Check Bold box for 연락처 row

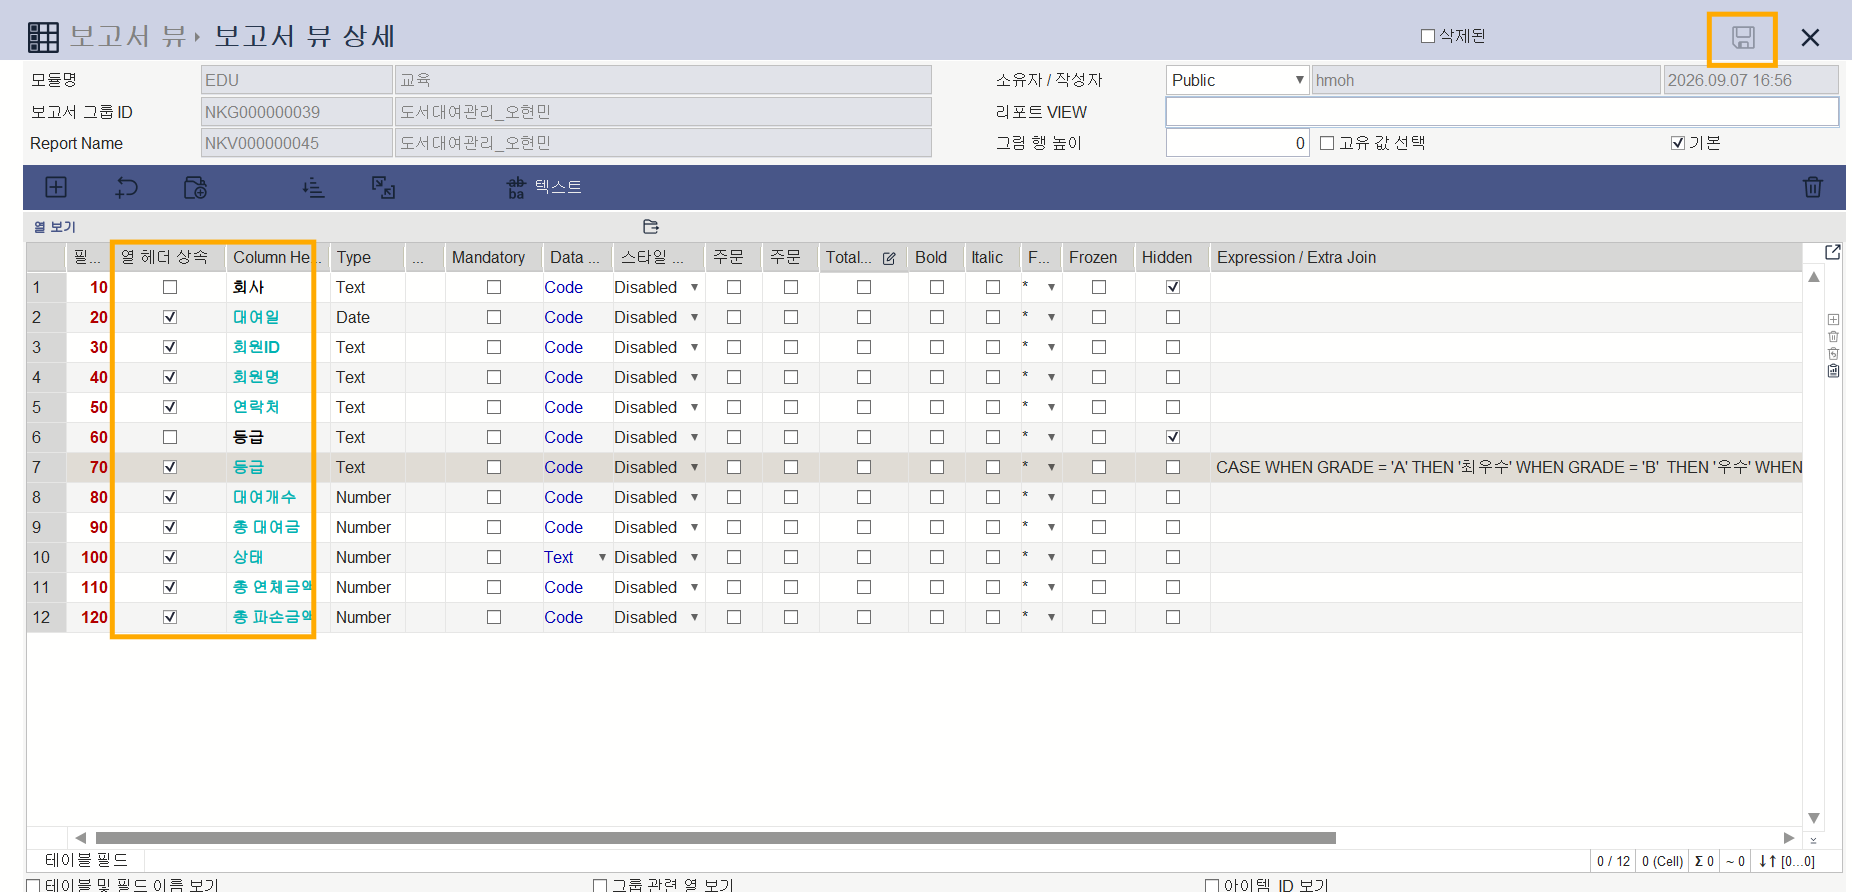click(x=937, y=407)
